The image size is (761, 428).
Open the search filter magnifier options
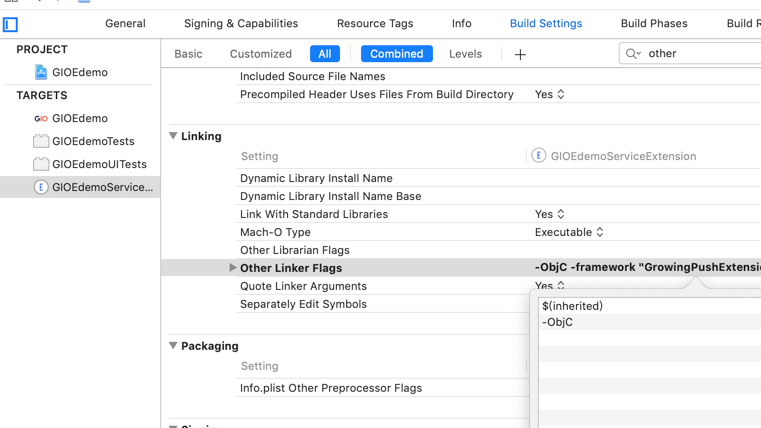pyautogui.click(x=633, y=53)
